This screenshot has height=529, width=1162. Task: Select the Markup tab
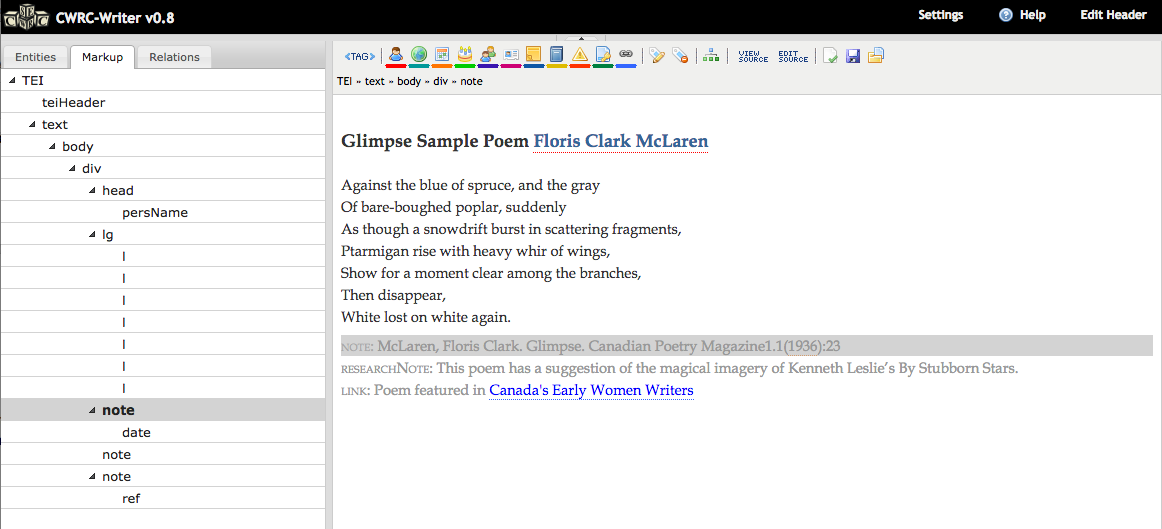coord(102,57)
